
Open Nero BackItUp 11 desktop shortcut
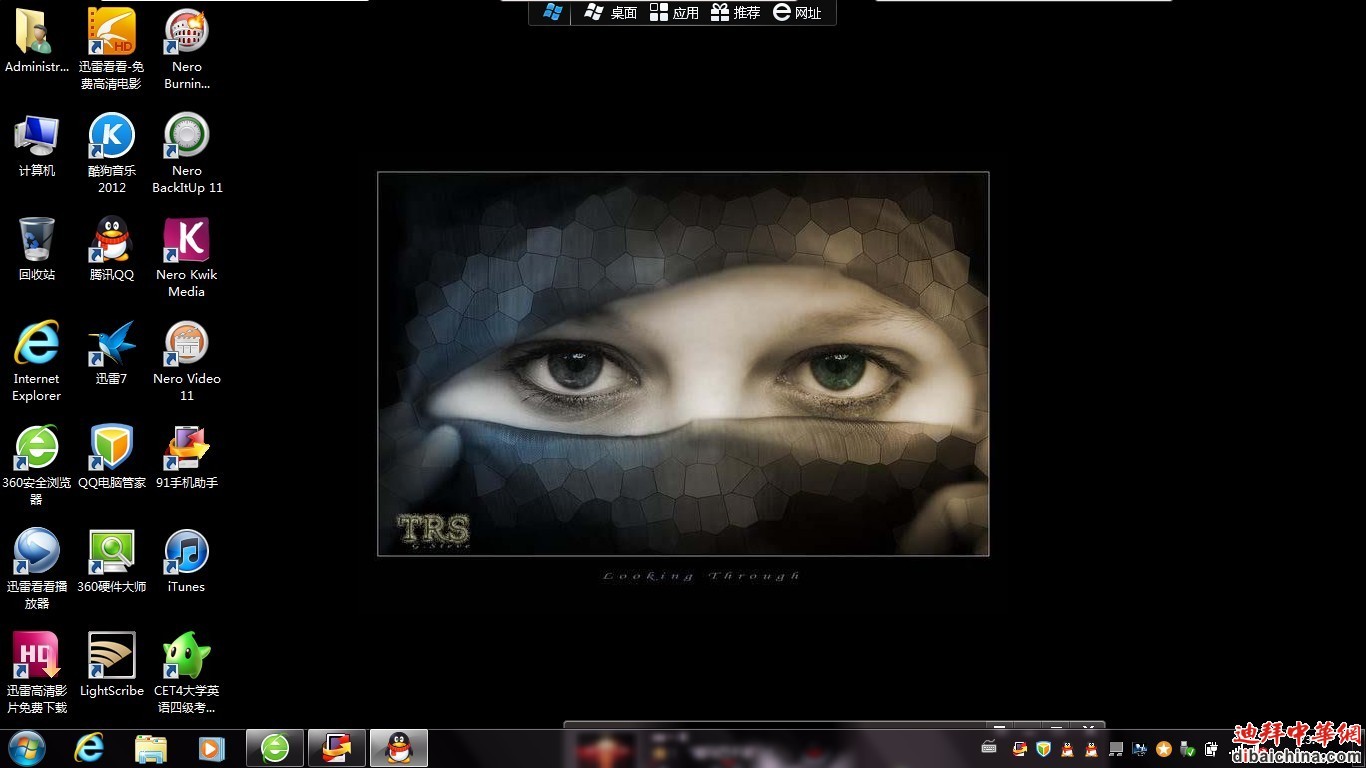[x=186, y=152]
